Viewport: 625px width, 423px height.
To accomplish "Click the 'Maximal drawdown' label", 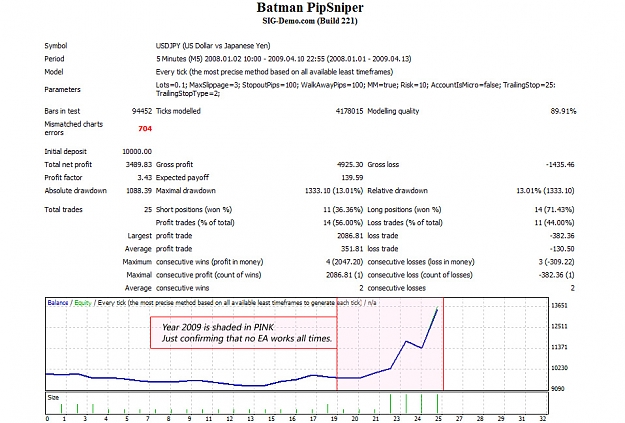I will click(x=186, y=191).
